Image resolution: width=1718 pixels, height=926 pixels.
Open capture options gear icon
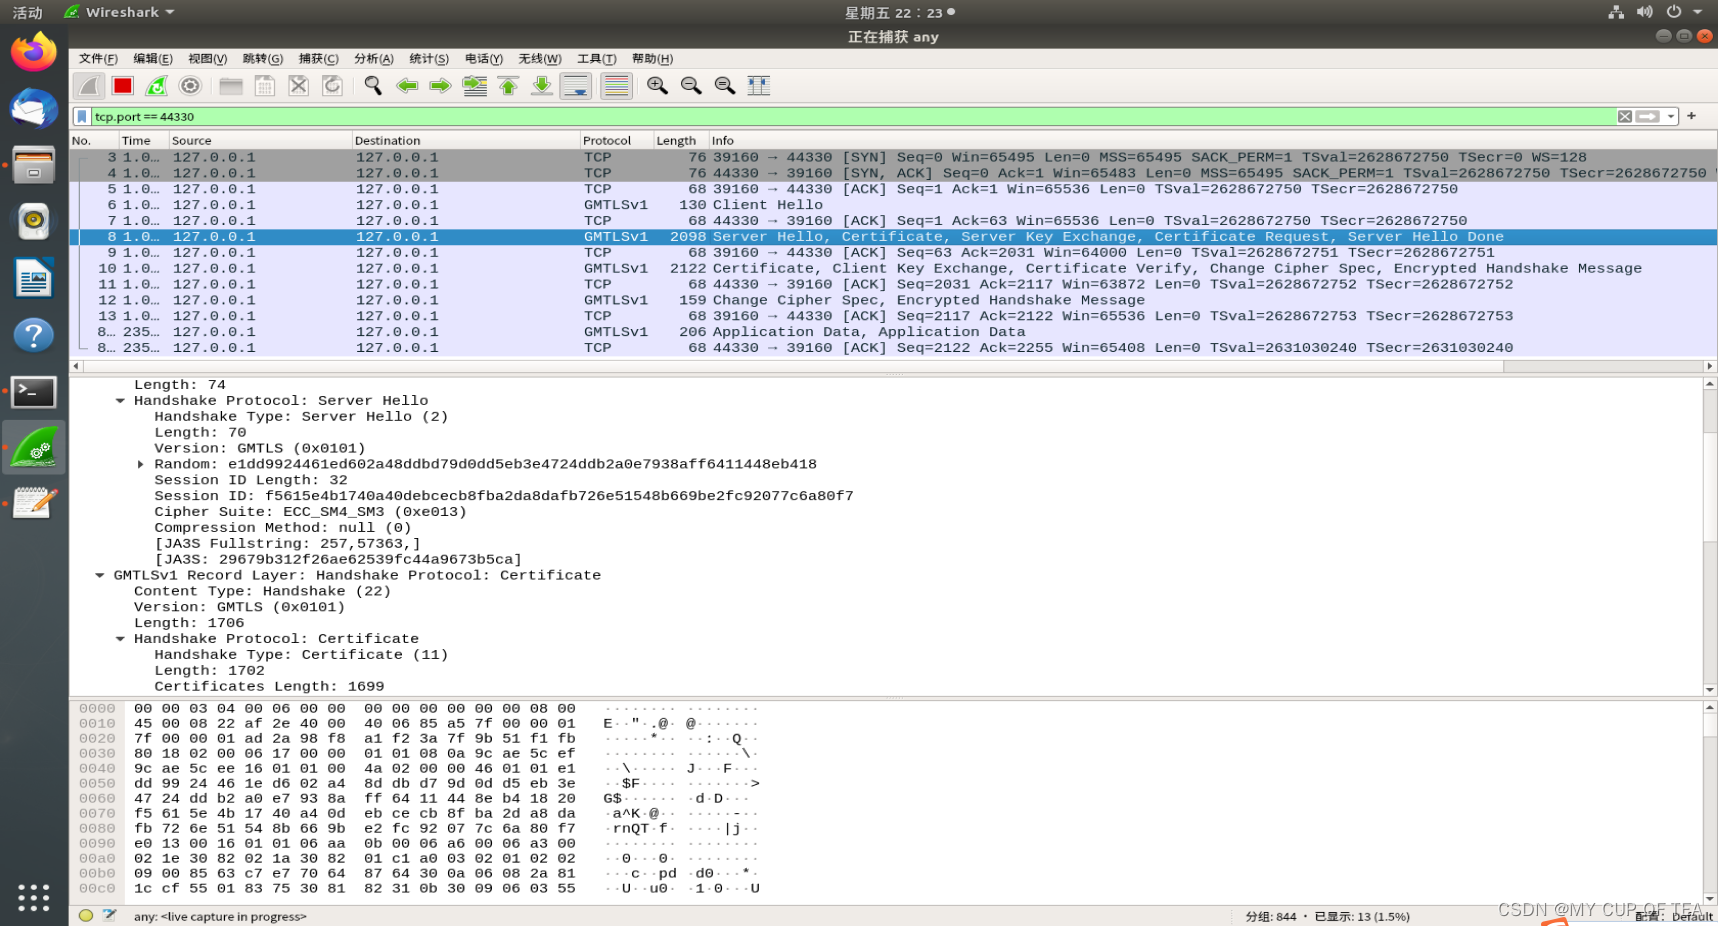[190, 86]
